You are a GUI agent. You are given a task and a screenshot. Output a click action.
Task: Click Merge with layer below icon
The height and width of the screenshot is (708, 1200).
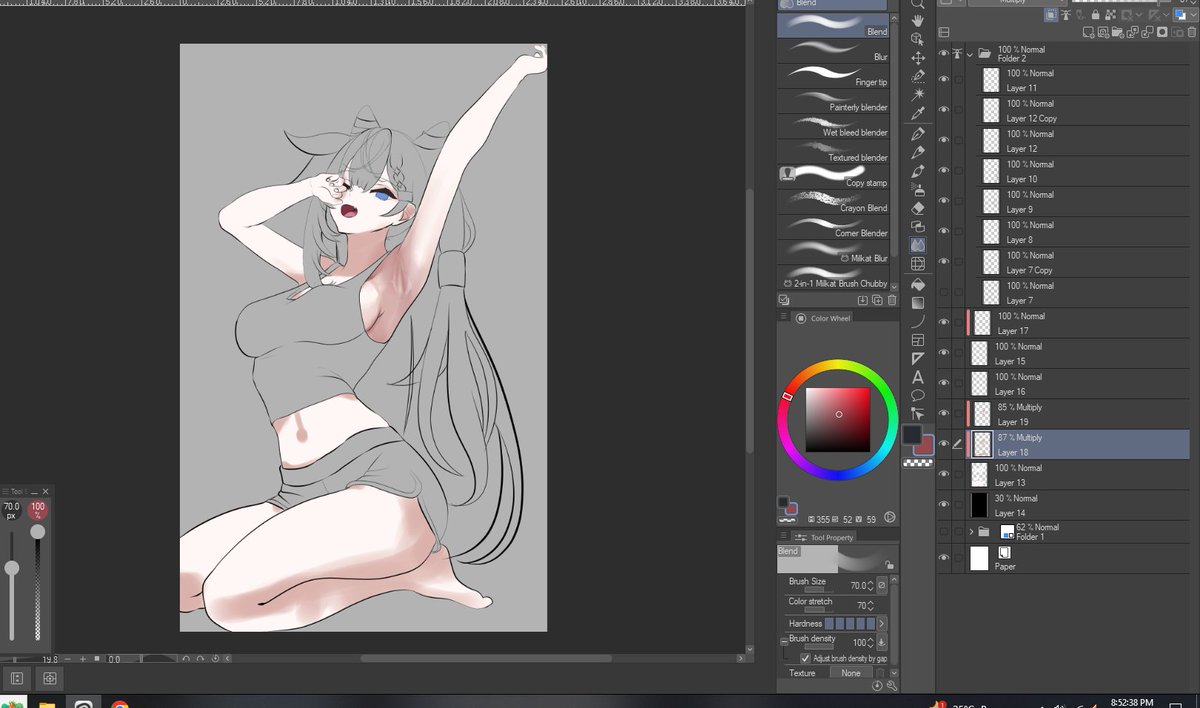tap(1147, 32)
